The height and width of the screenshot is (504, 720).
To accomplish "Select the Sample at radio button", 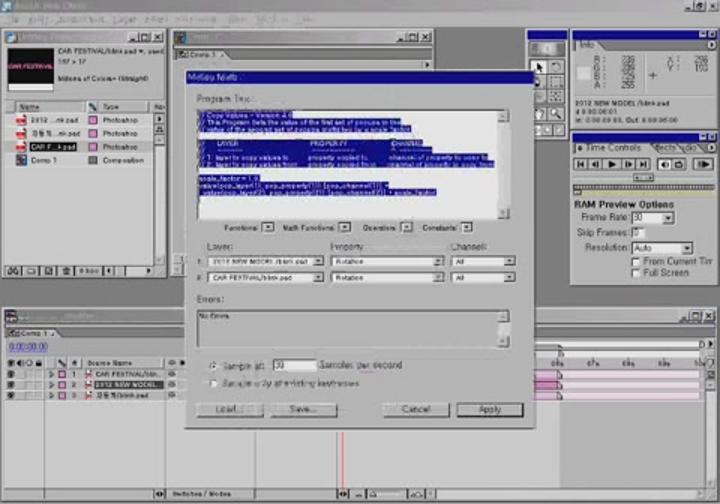I will [213, 366].
